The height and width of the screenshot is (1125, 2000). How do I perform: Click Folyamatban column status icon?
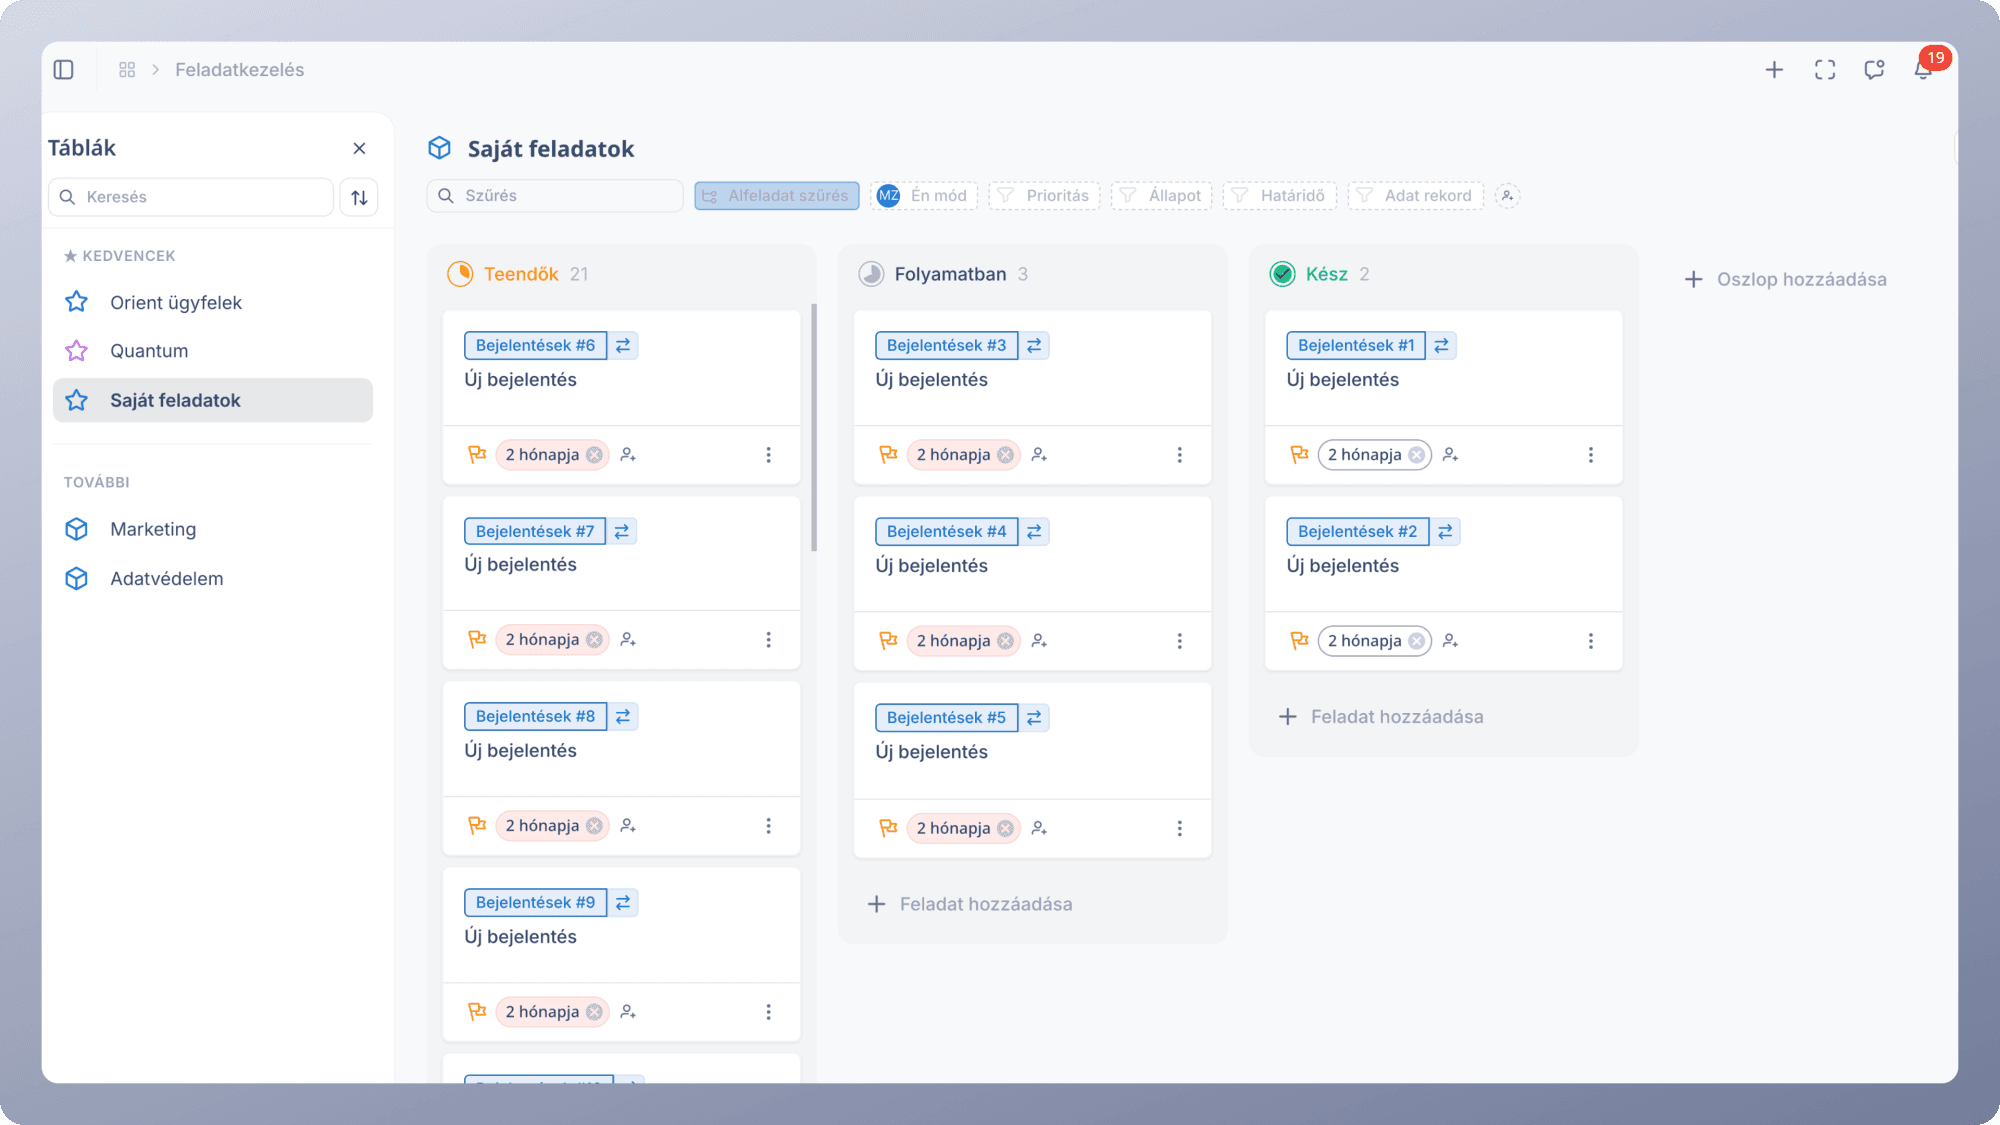coord(871,274)
